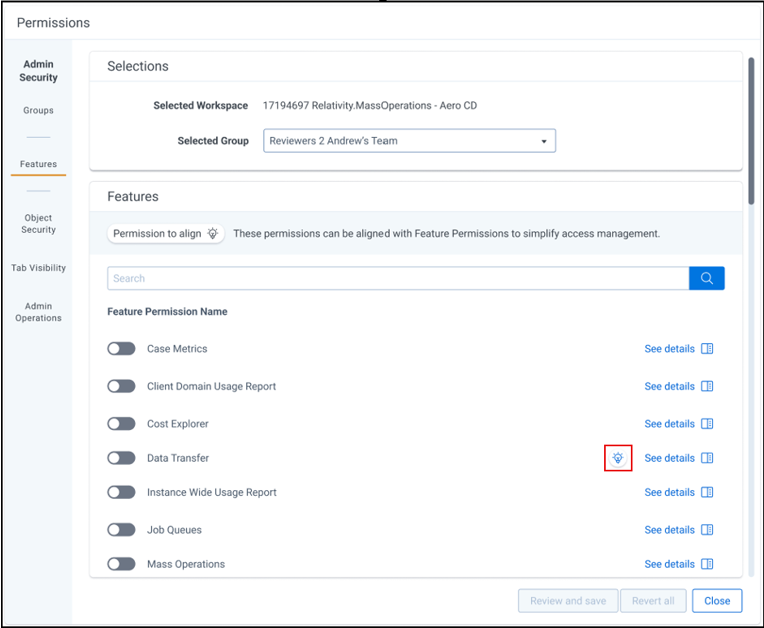This screenshot has height=628, width=764.
Task: Enable Client Domain Usage Report permission
Action: (121, 386)
